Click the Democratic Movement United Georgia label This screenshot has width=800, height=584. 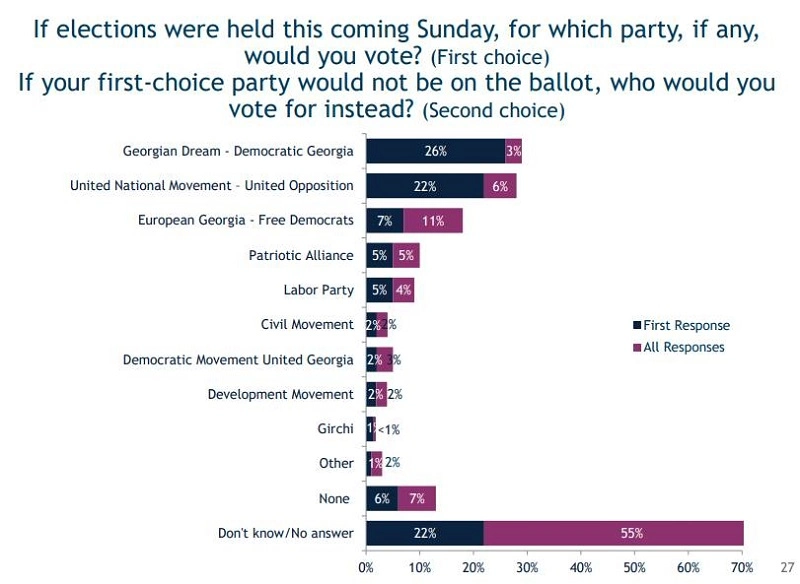pos(238,360)
